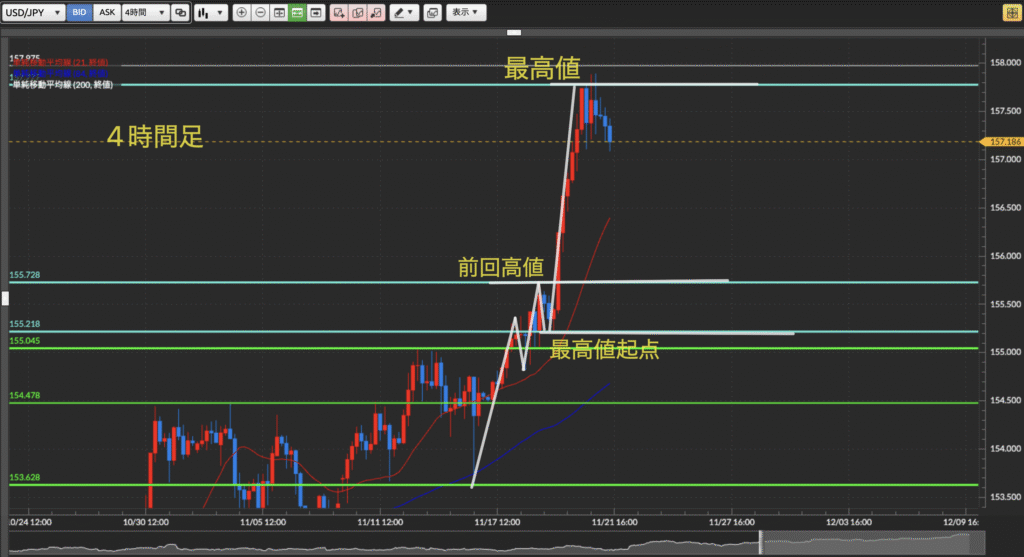
Task: Open the 表示 display menu
Action: point(465,13)
